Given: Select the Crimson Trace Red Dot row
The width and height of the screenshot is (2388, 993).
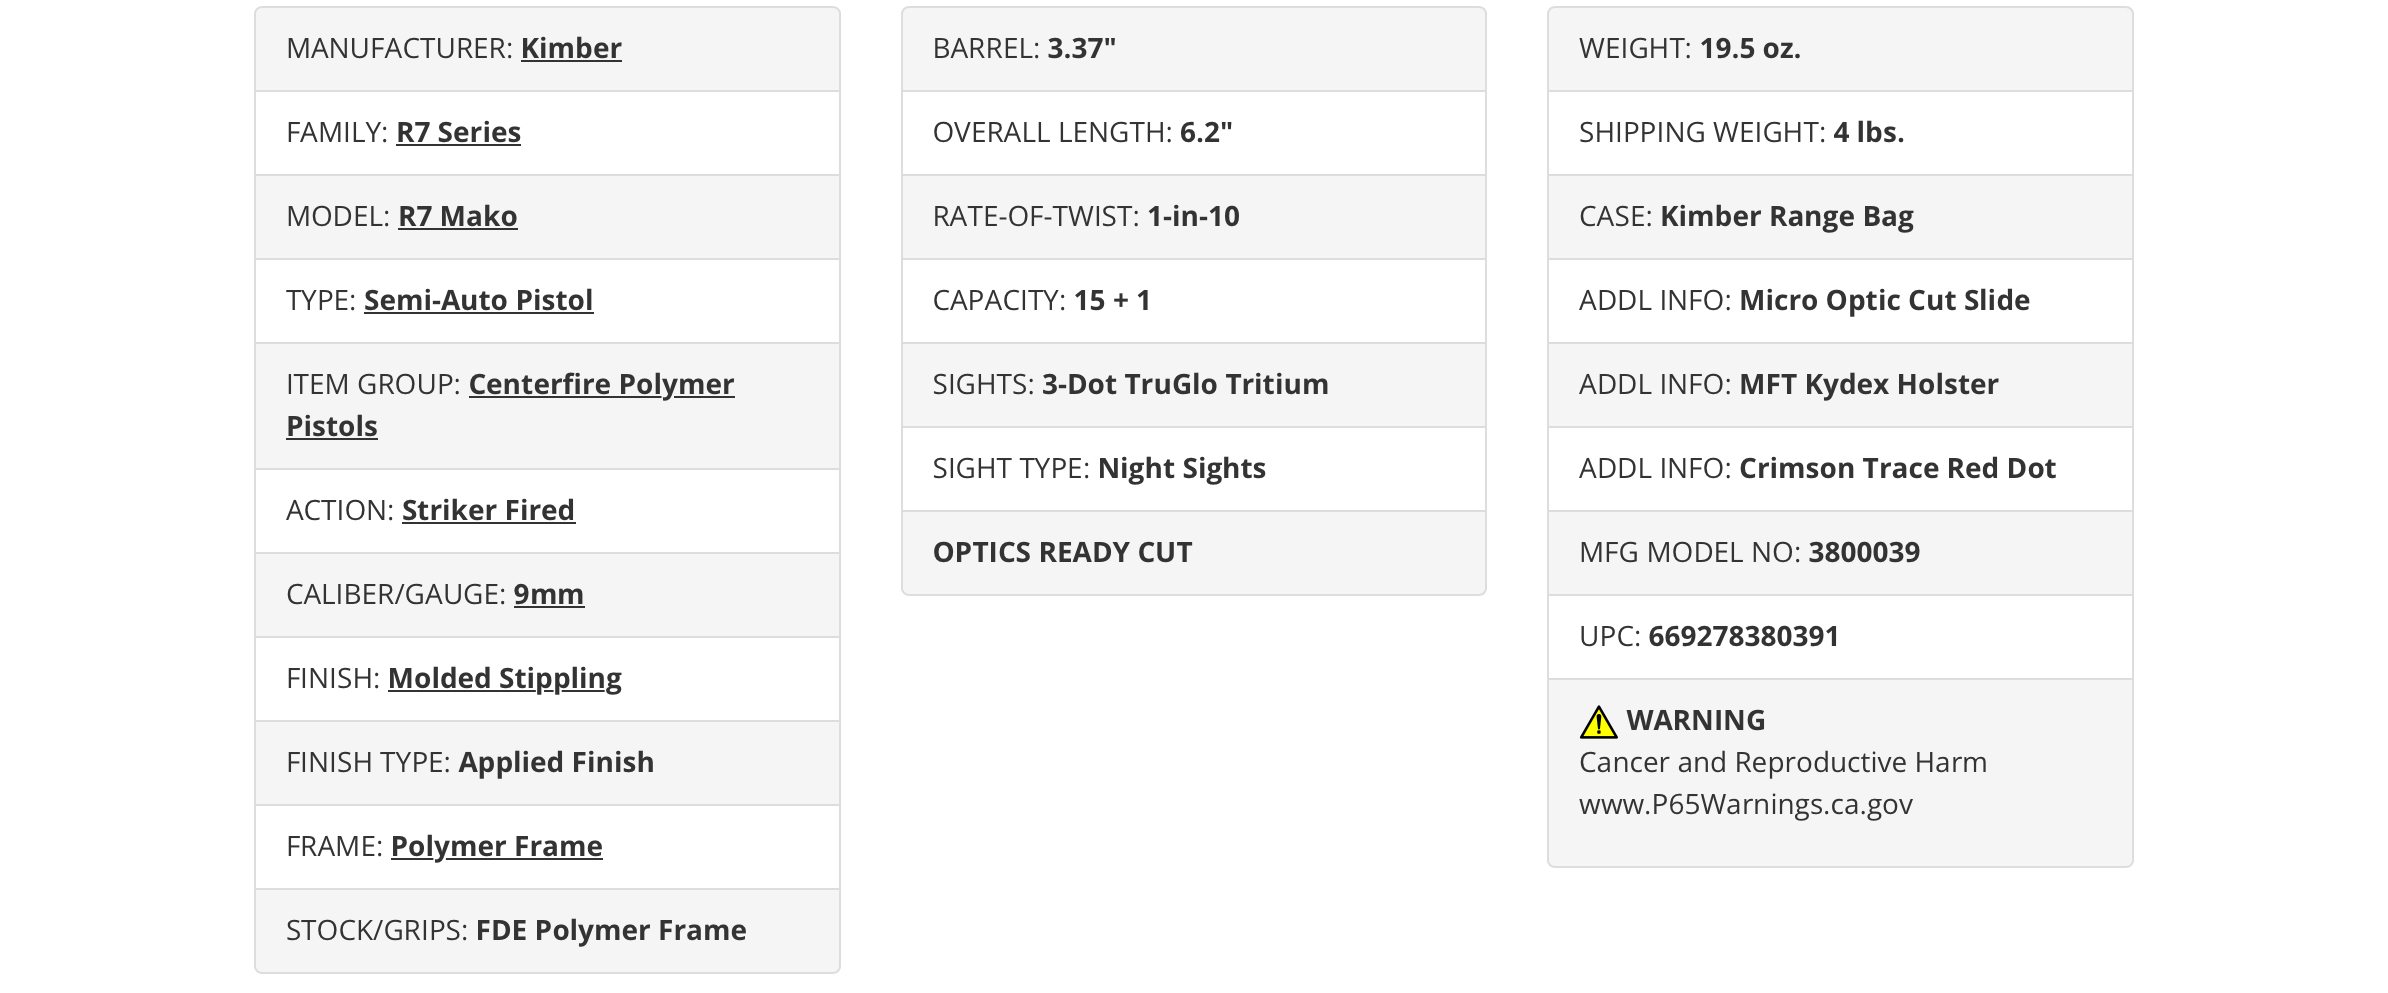Looking at the screenshot, I should (1840, 469).
